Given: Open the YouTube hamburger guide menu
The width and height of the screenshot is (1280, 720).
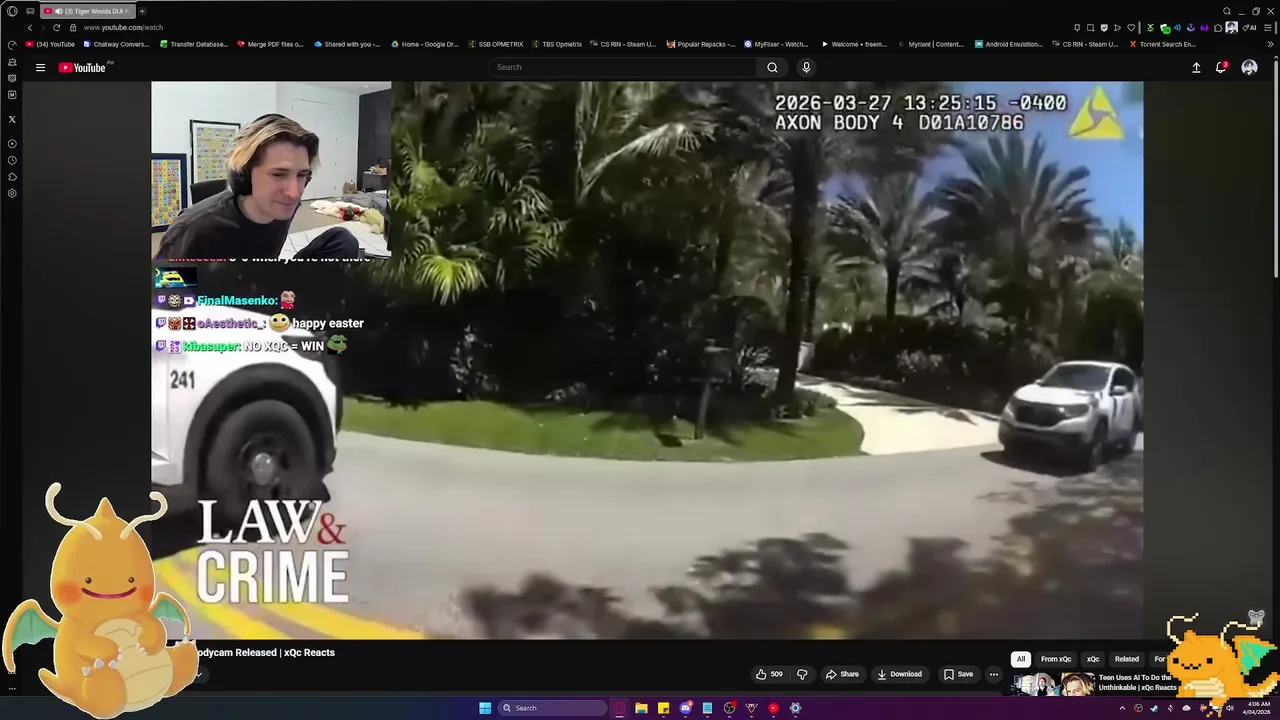Looking at the screenshot, I should [40, 67].
